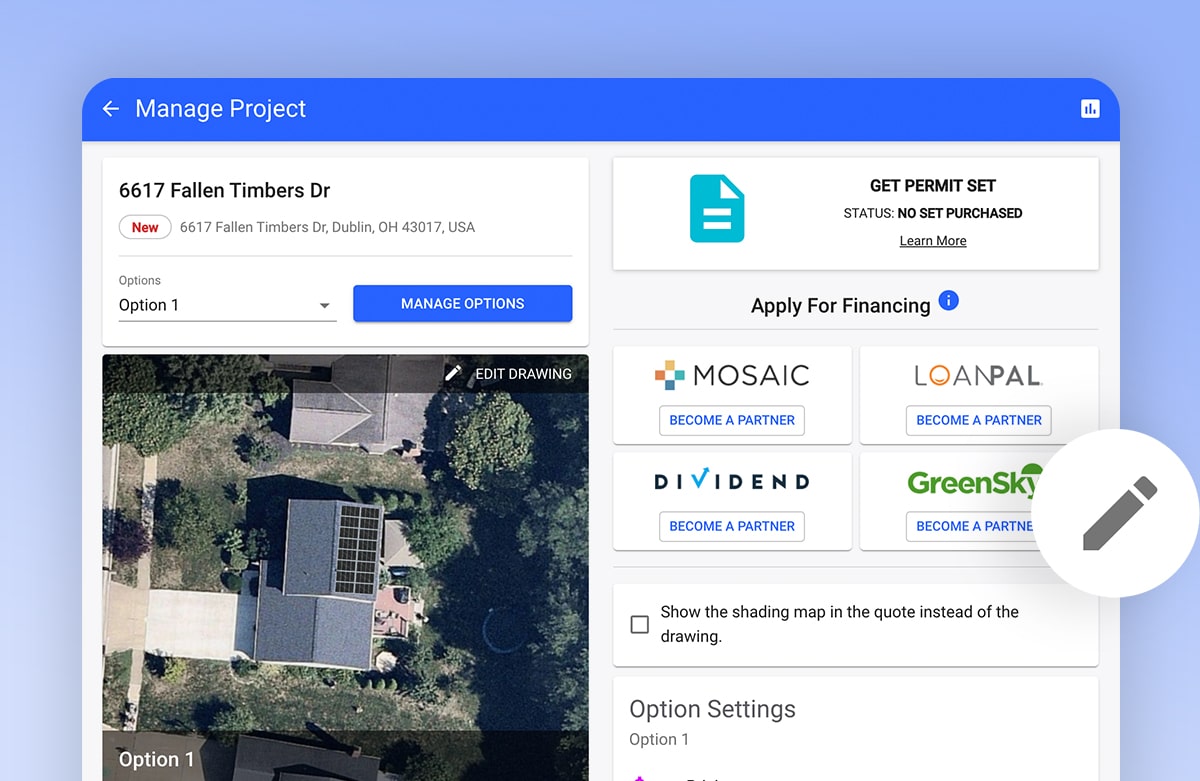
Task: Click the Manage Options button
Action: pyautogui.click(x=463, y=303)
